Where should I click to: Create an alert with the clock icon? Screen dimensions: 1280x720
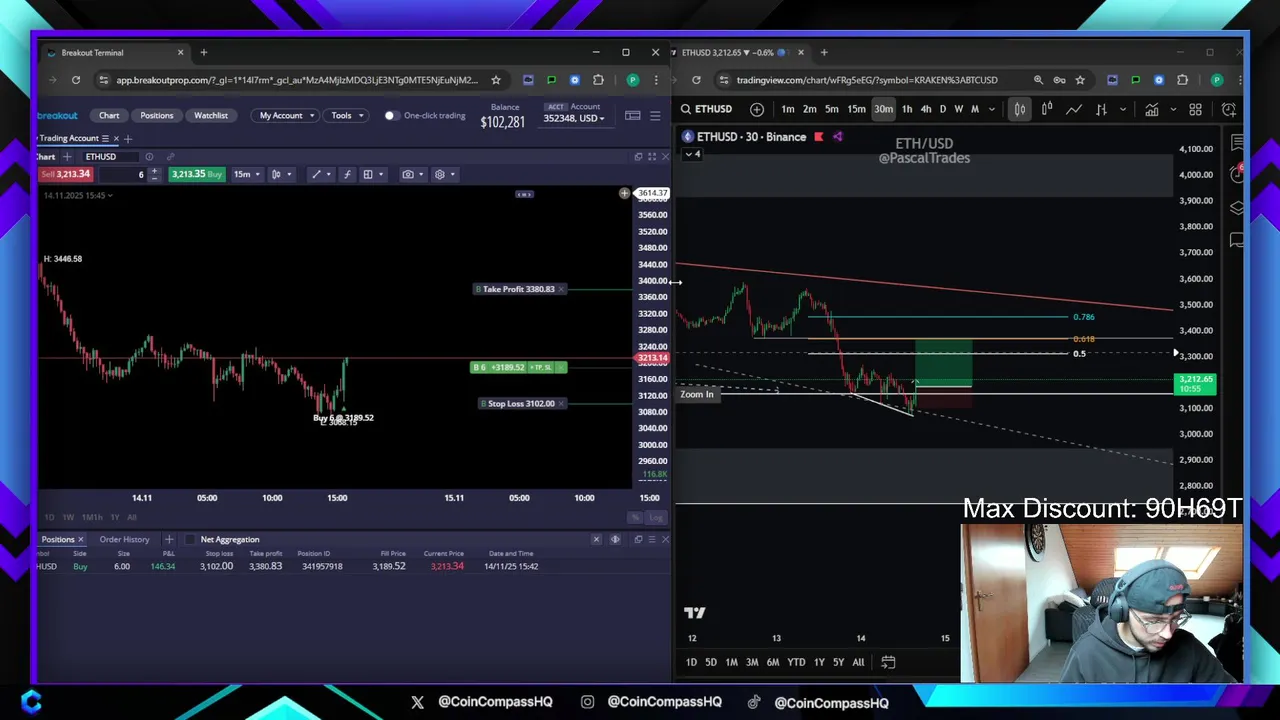tap(1229, 109)
